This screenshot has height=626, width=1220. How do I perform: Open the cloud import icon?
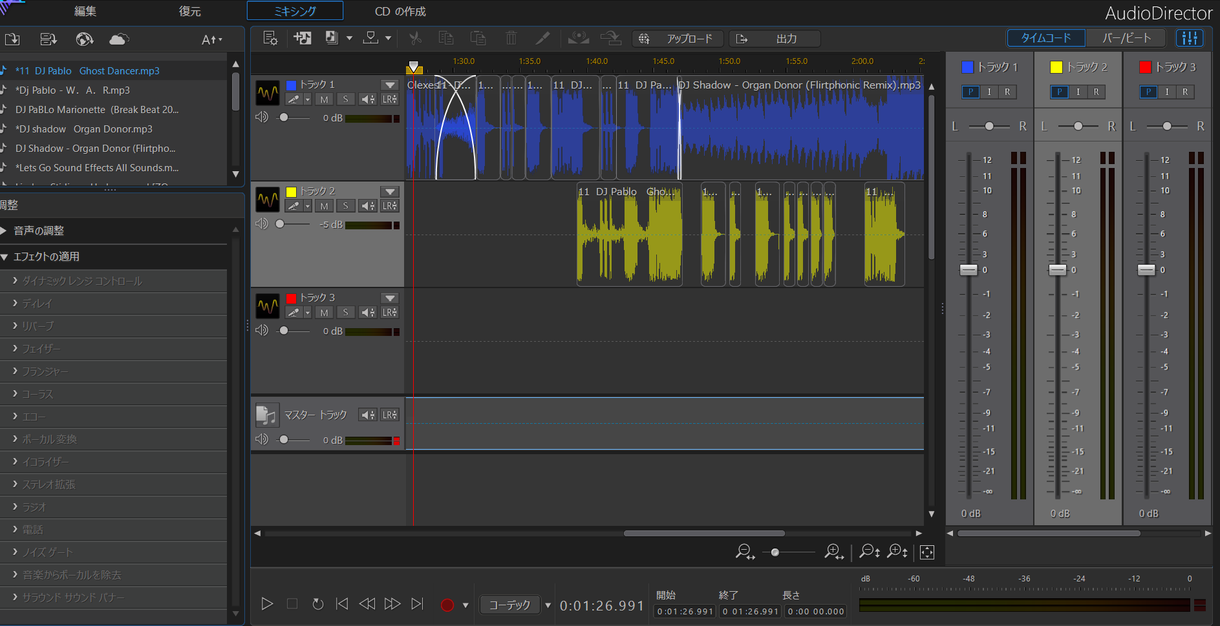pos(119,39)
